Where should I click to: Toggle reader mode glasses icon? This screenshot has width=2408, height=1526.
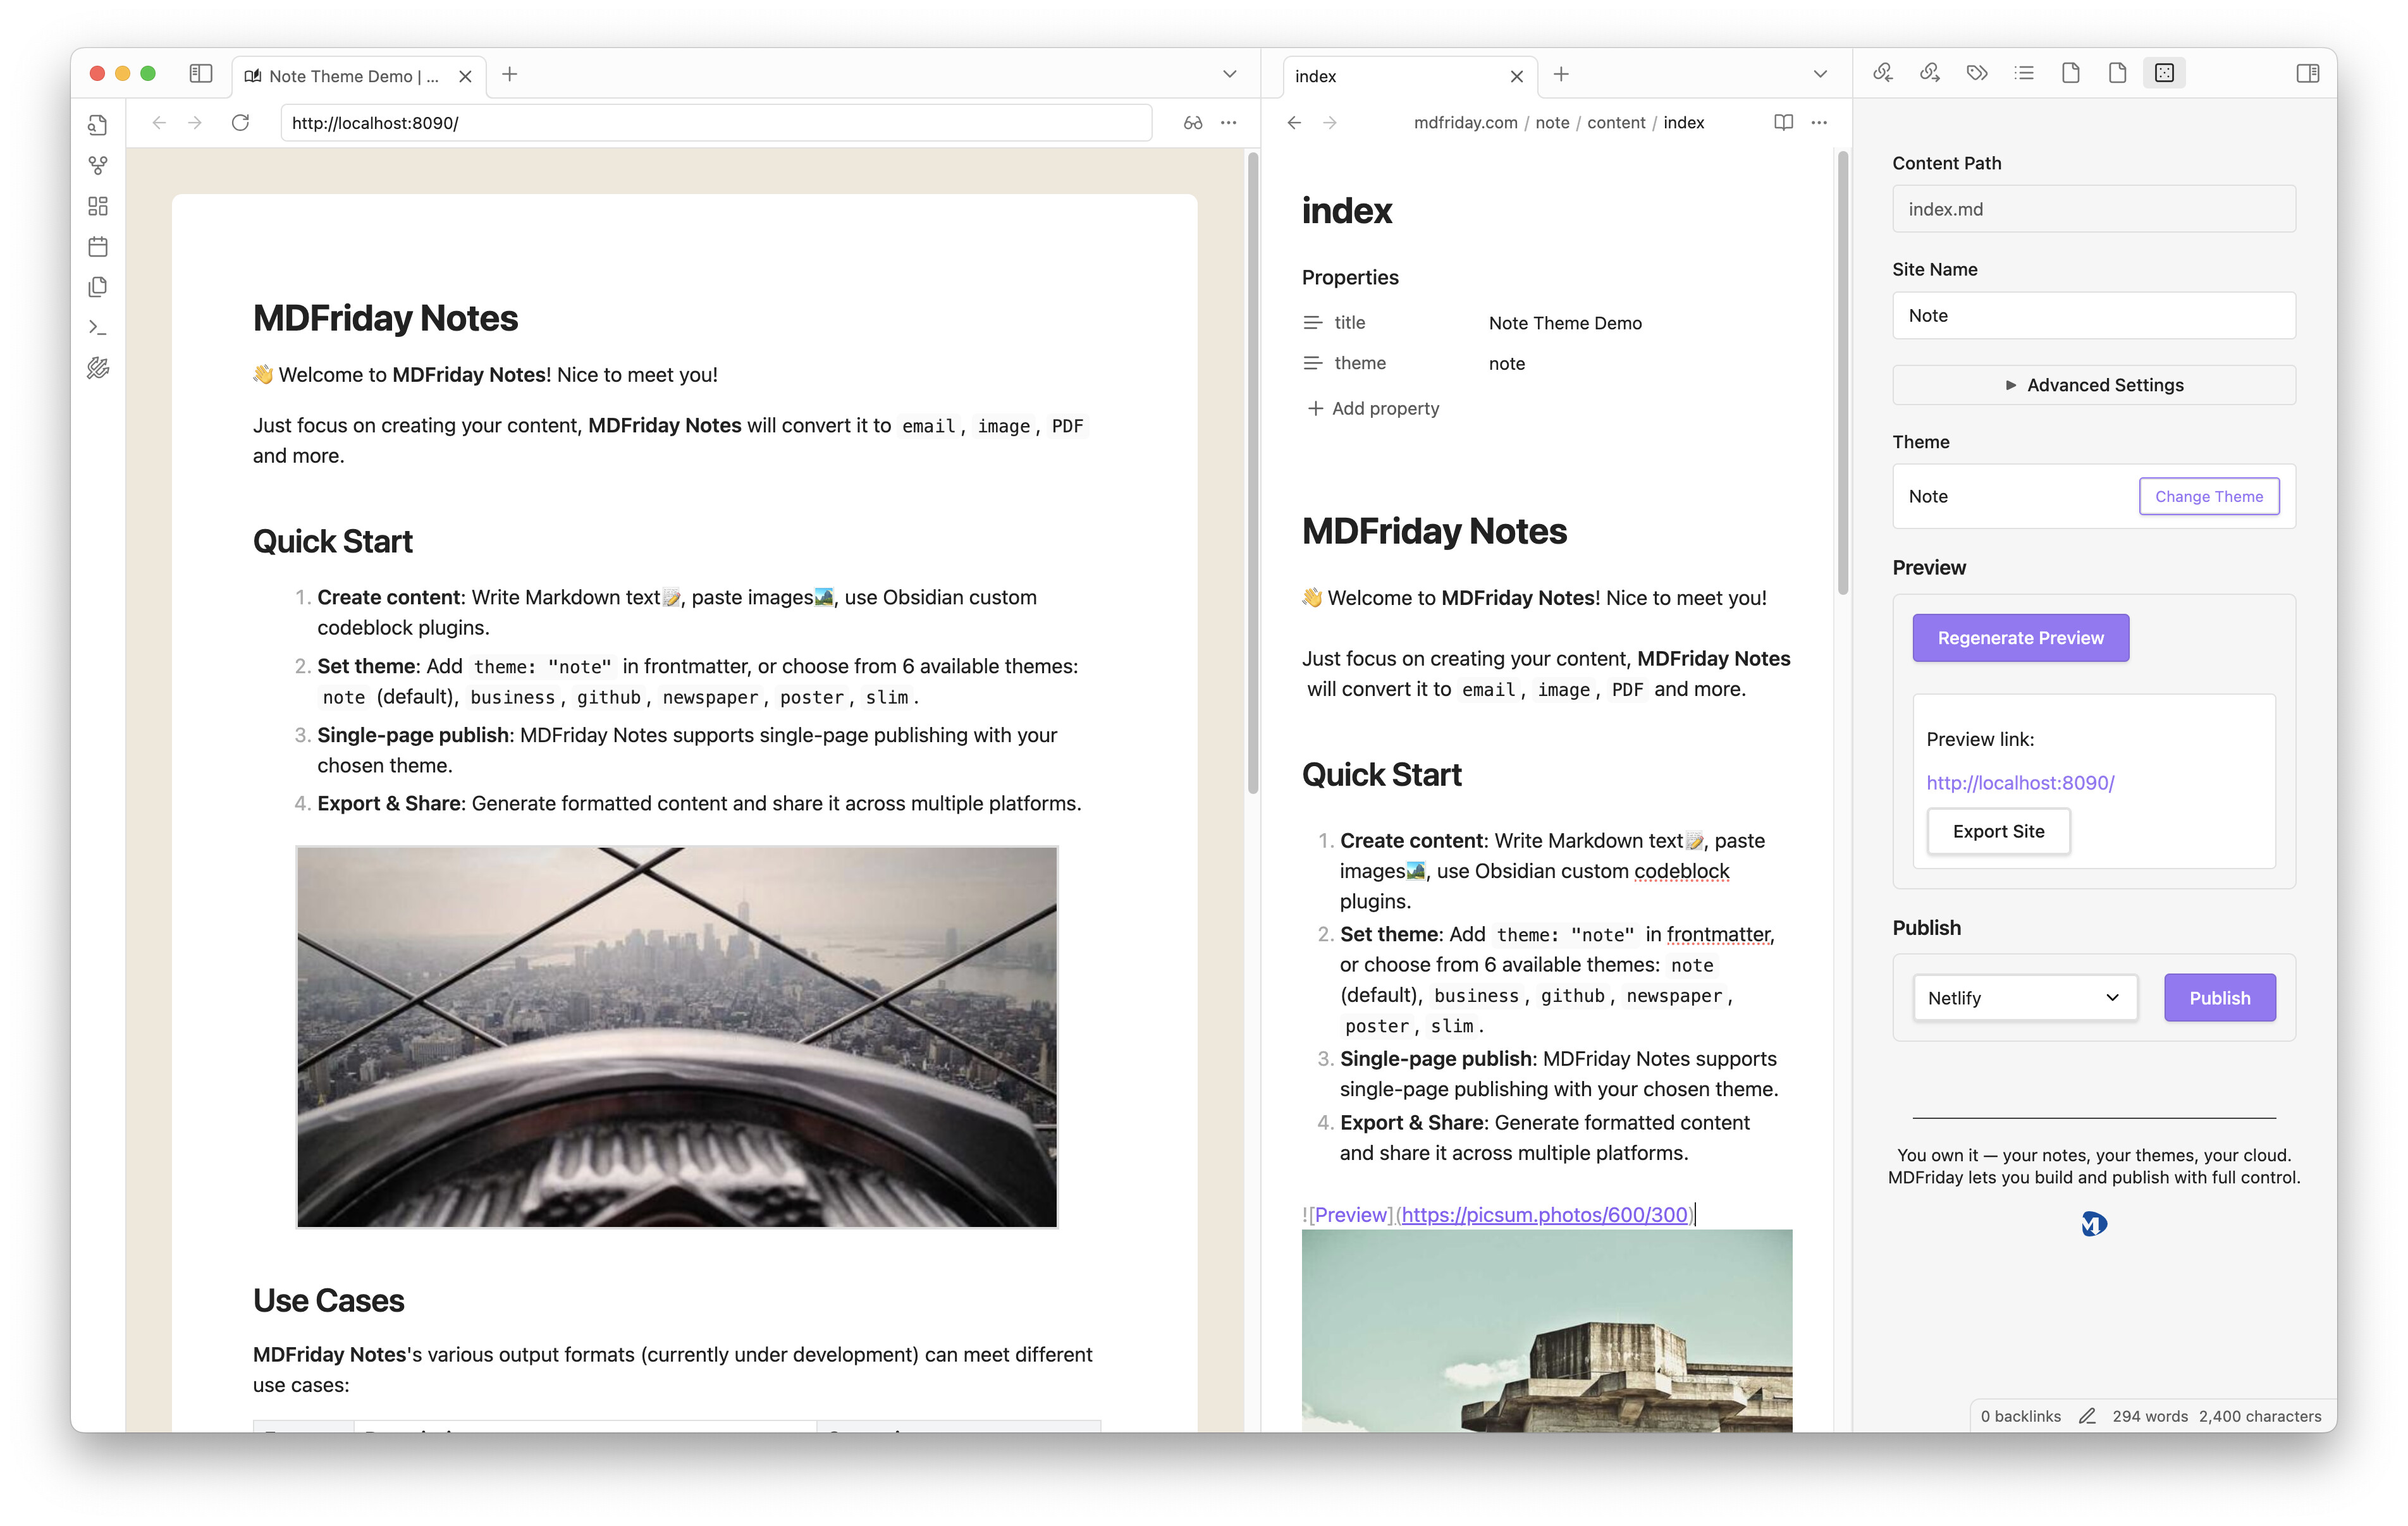(x=1193, y=122)
